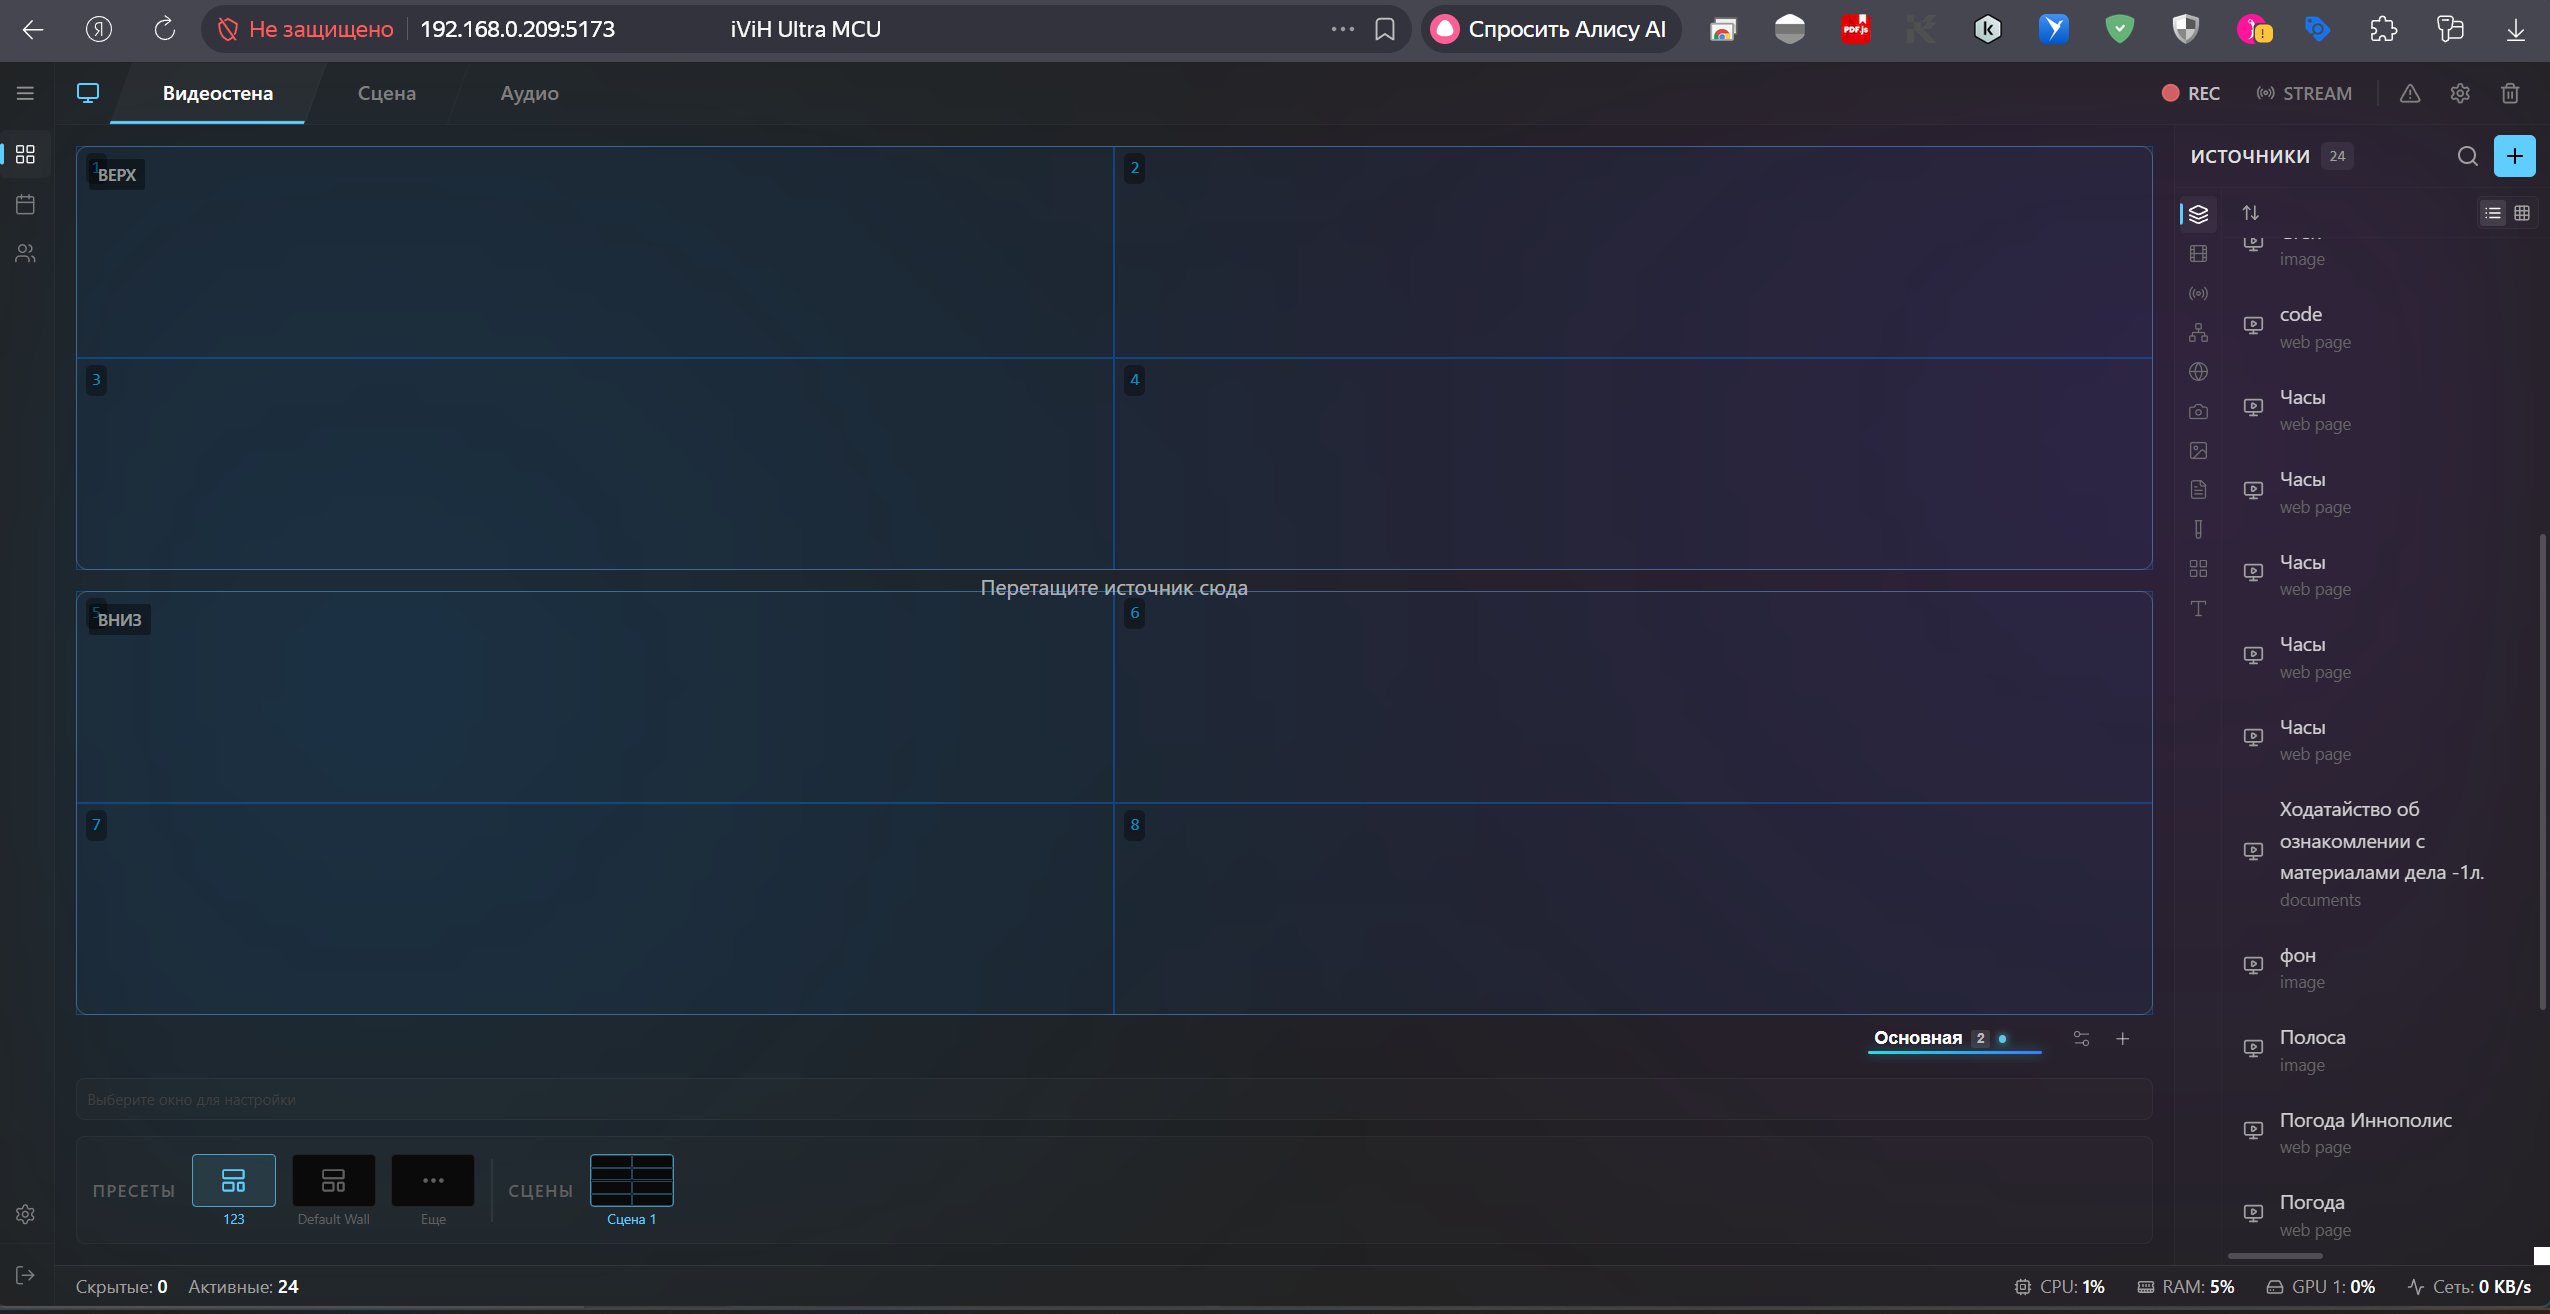The width and height of the screenshot is (2550, 1314).
Task: Click the logout icon in left sidebar
Action: (x=25, y=1275)
